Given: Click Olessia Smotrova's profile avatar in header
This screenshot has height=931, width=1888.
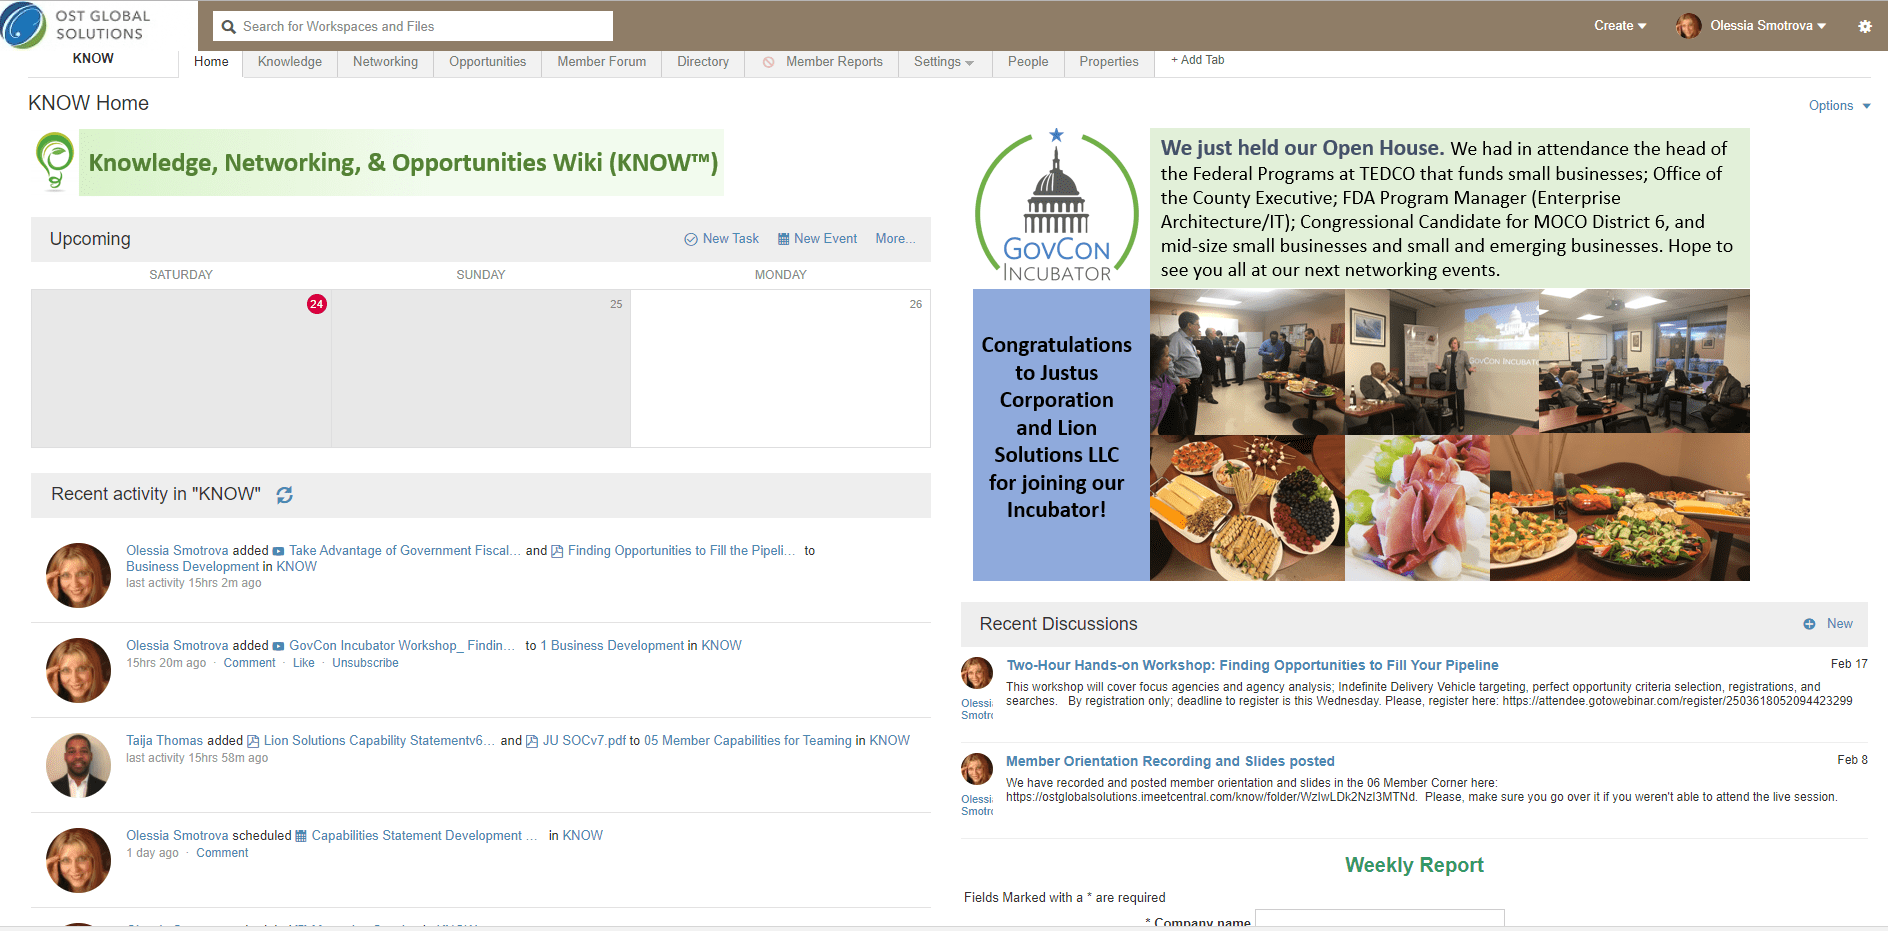Looking at the screenshot, I should 1688,26.
